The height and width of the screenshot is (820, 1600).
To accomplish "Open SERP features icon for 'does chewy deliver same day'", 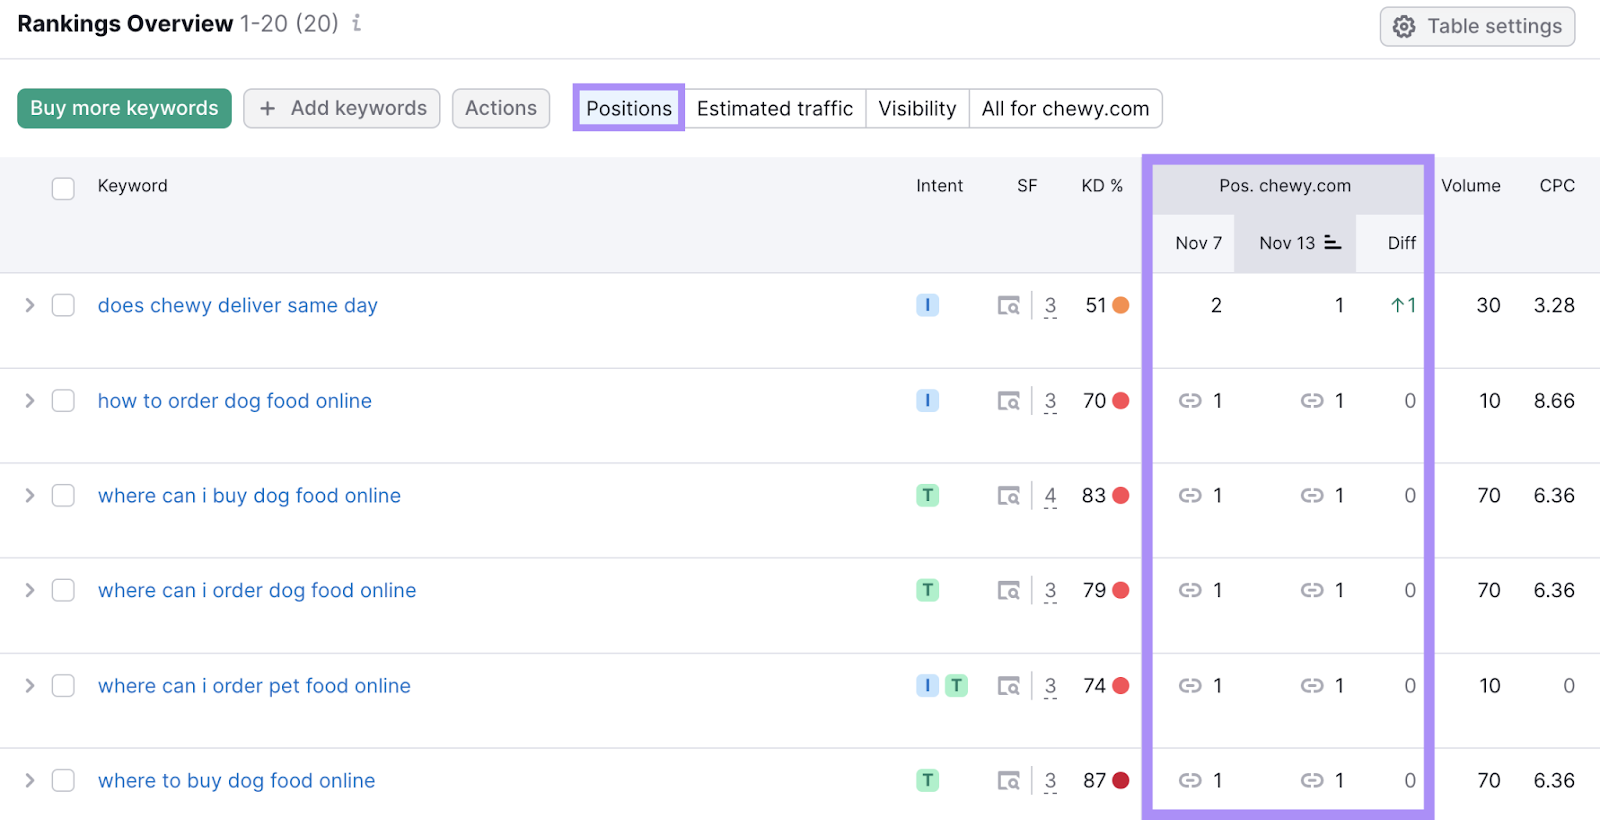I will click(x=1008, y=306).
